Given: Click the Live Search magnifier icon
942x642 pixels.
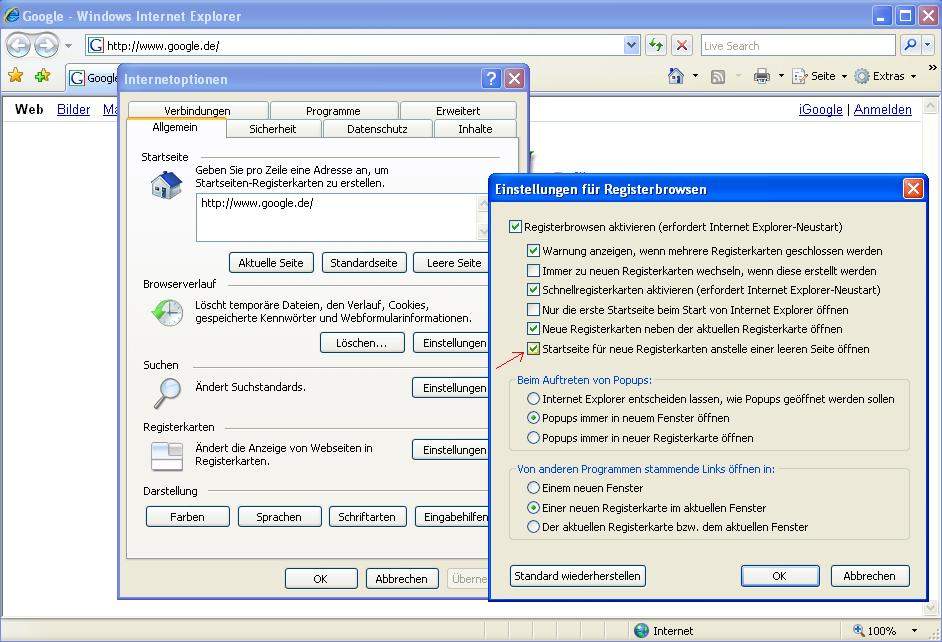Looking at the screenshot, I should click(910, 45).
